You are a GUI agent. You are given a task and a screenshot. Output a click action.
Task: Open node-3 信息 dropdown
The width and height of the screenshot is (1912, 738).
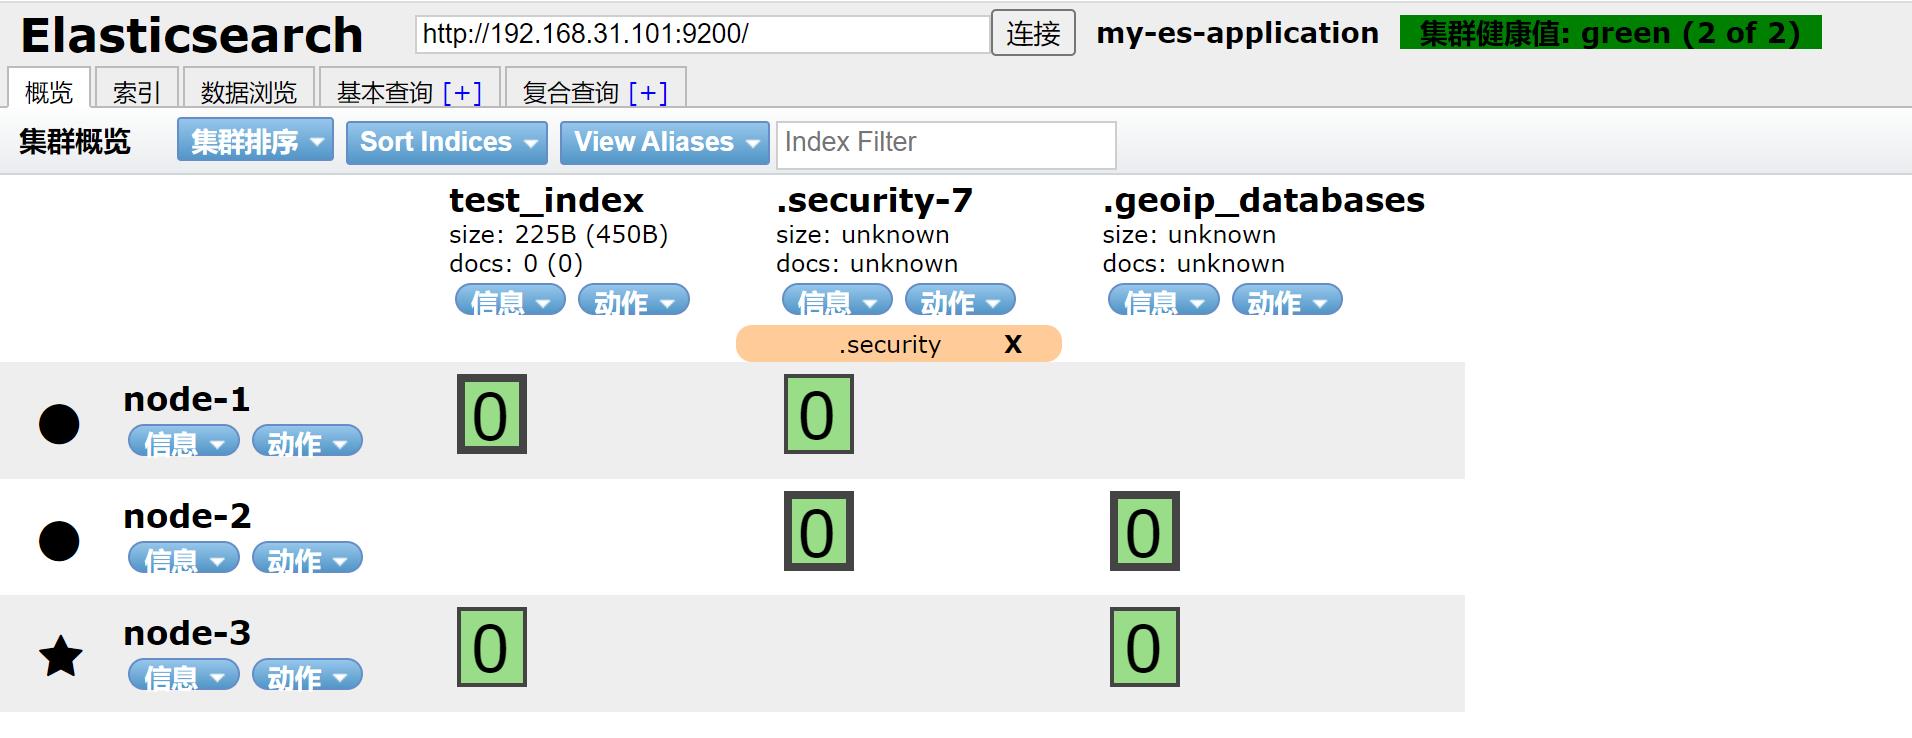click(184, 675)
